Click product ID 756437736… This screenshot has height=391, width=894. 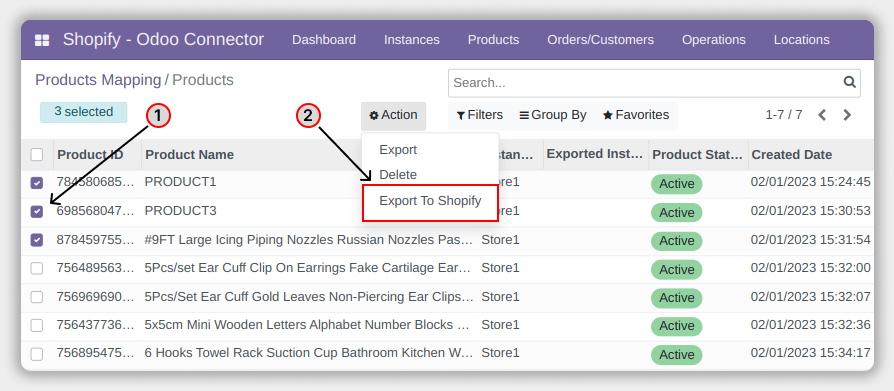(x=96, y=325)
